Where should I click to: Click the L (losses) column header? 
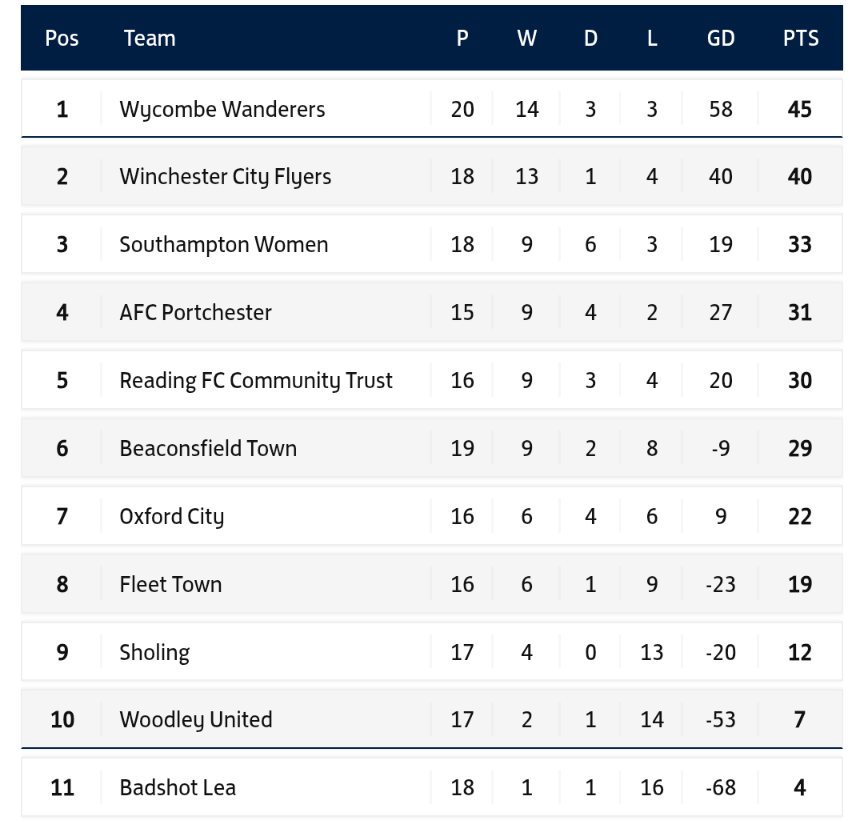pos(652,39)
